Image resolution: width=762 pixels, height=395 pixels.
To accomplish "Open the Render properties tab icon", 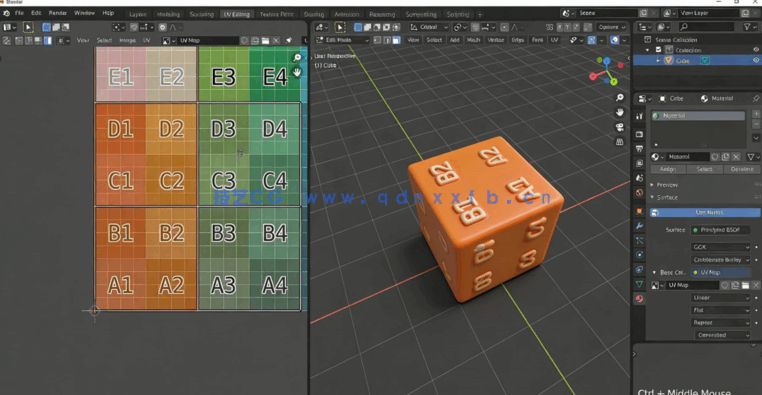I will [x=640, y=134].
